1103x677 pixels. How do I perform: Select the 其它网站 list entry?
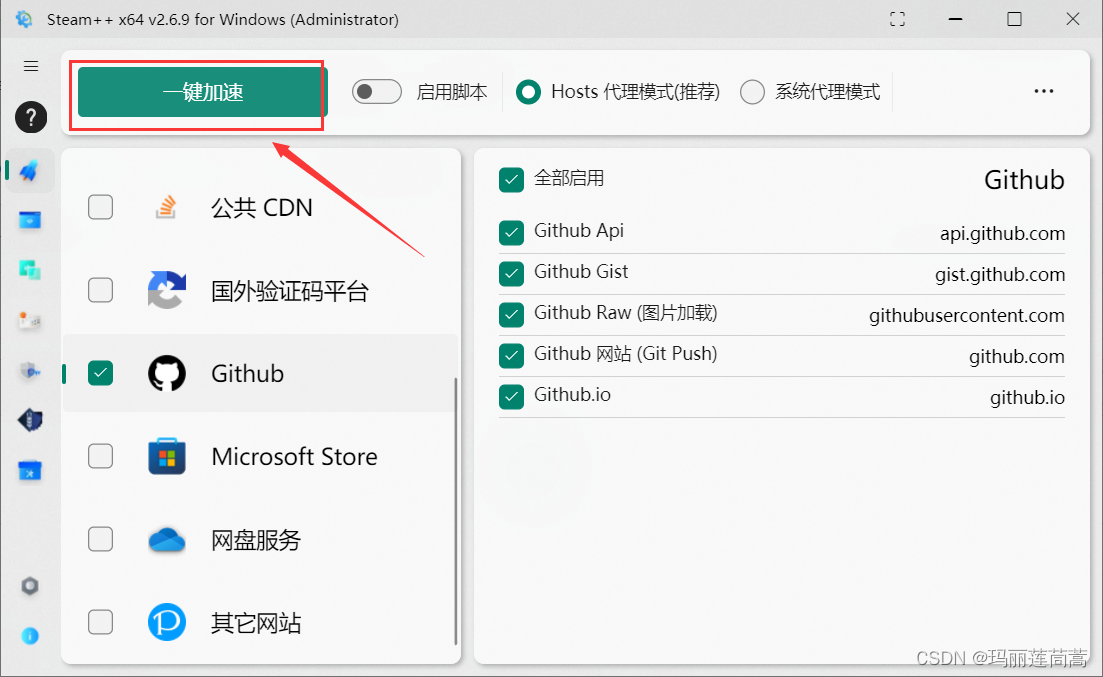click(260, 622)
